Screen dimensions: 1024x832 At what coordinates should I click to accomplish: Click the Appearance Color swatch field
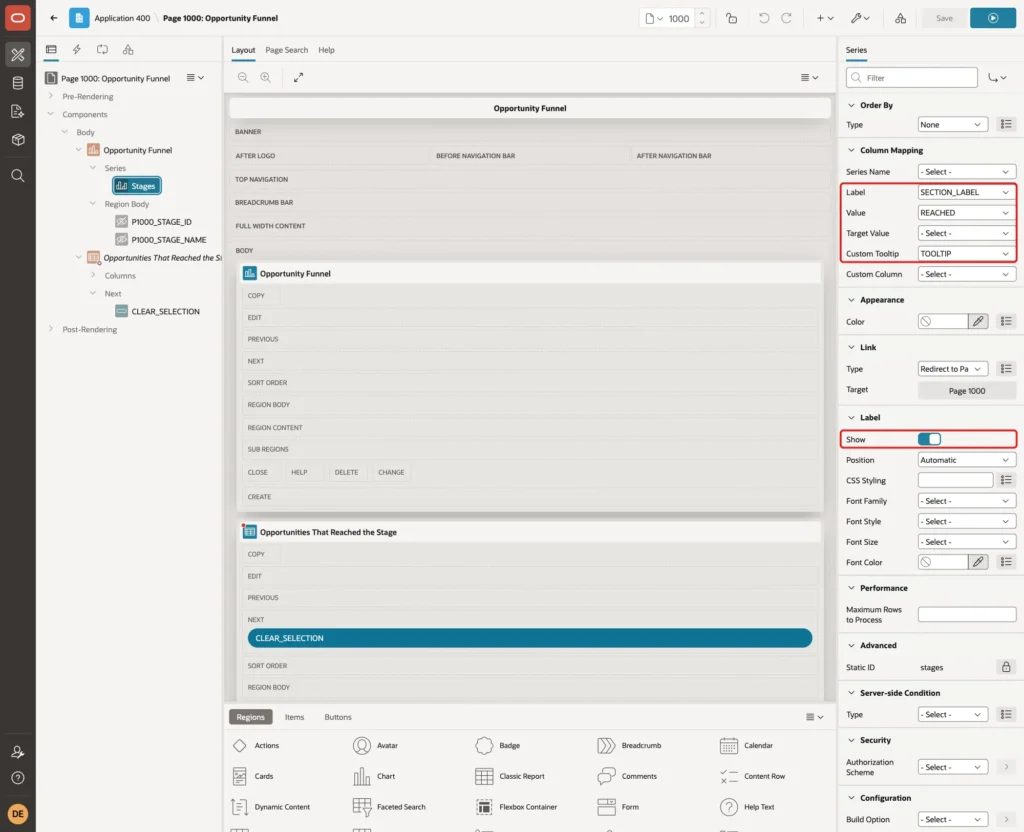click(x=942, y=321)
